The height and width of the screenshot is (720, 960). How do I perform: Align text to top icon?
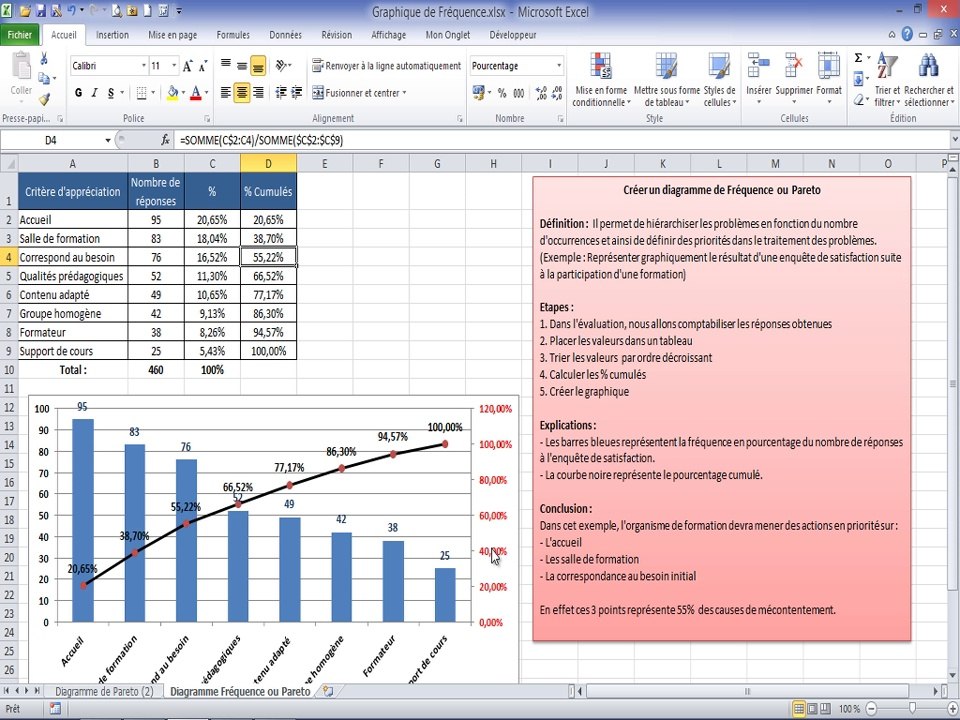[226, 65]
